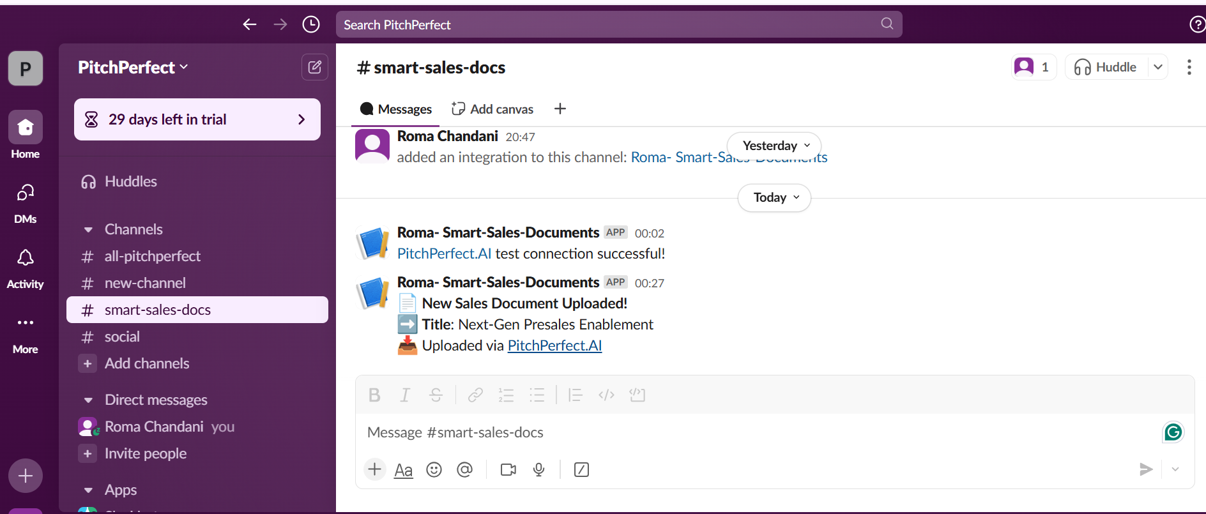This screenshot has height=514, width=1206.
Task: Go back in history with left arrow
Action: point(250,24)
